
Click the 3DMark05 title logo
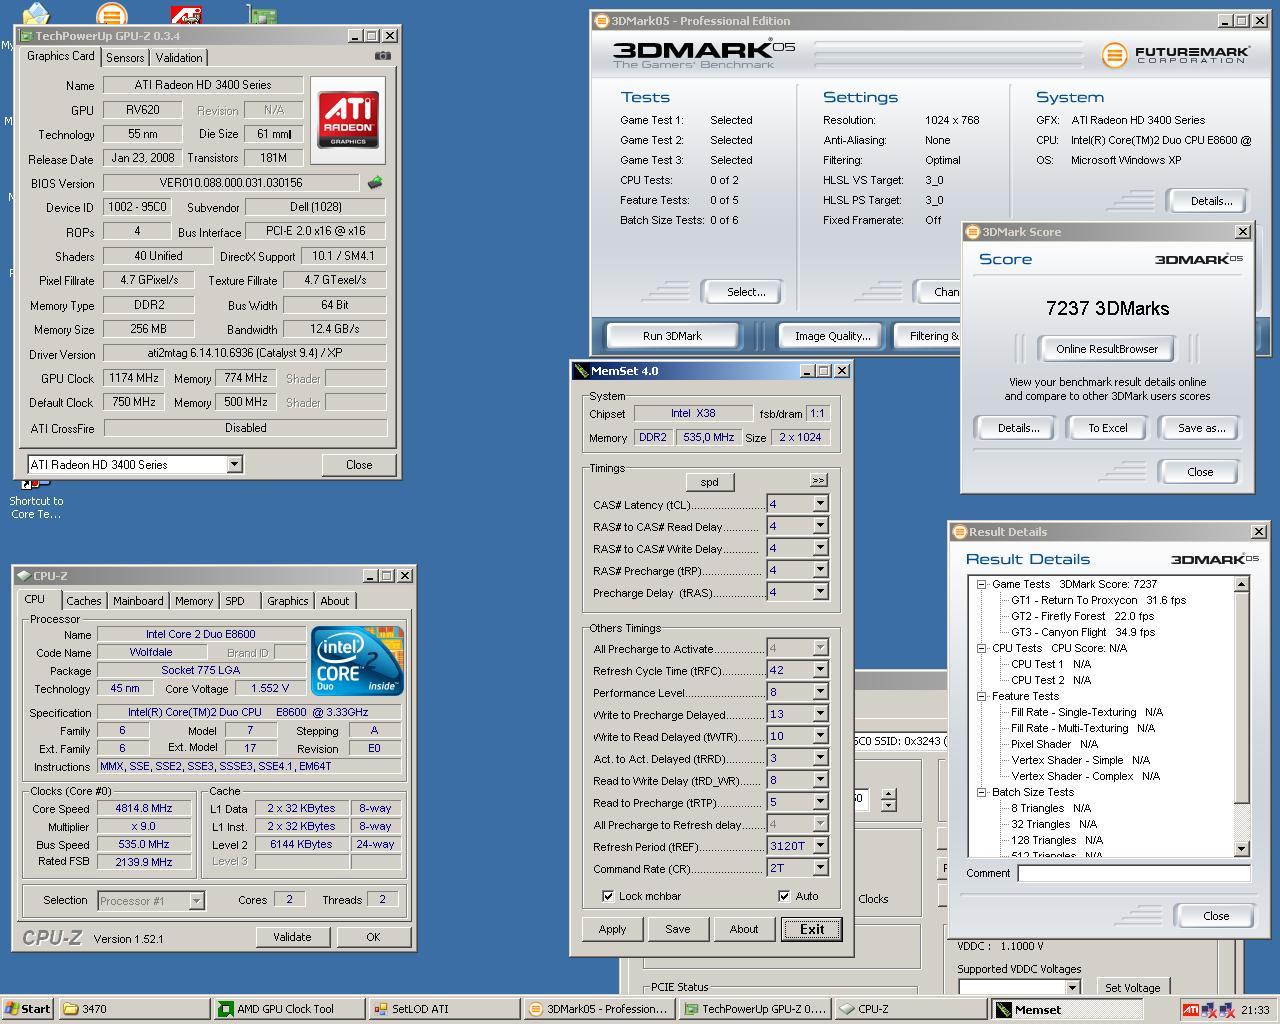tap(703, 53)
